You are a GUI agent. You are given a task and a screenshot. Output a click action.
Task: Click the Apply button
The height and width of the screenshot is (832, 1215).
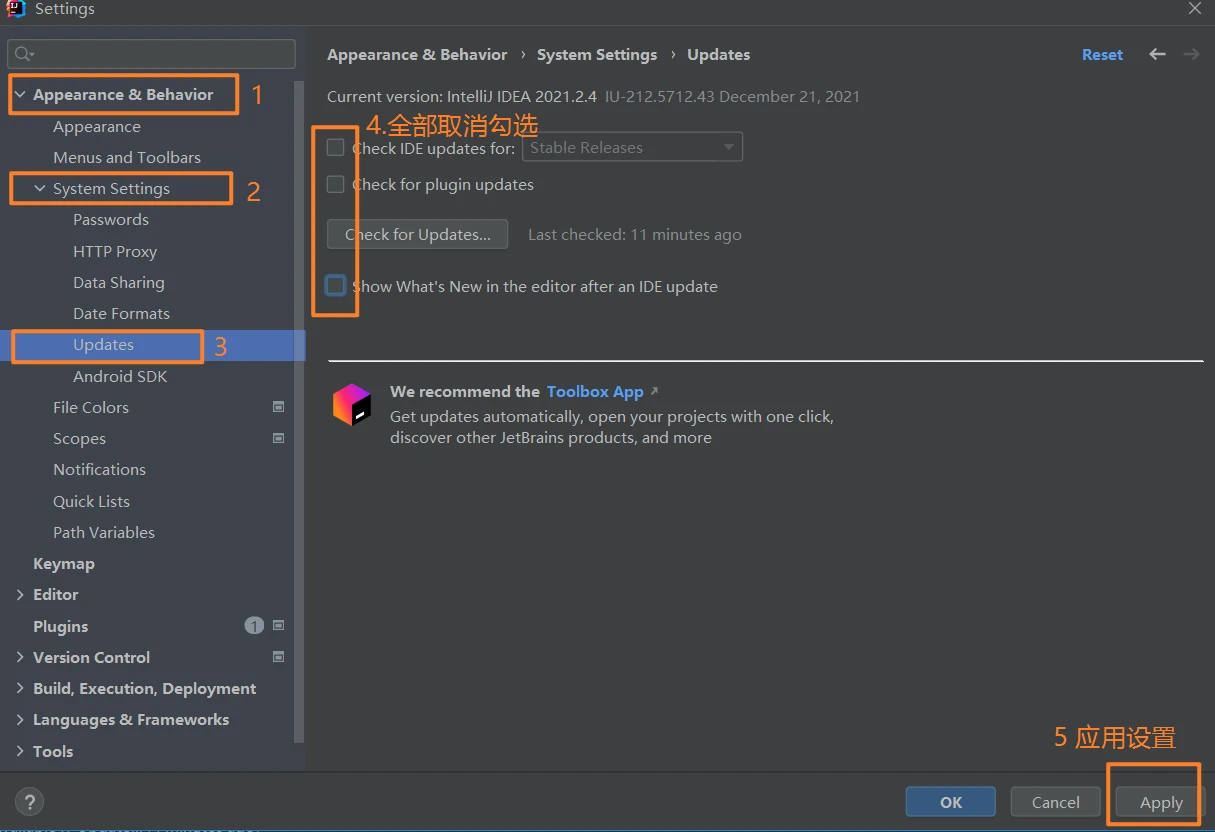tap(1161, 802)
